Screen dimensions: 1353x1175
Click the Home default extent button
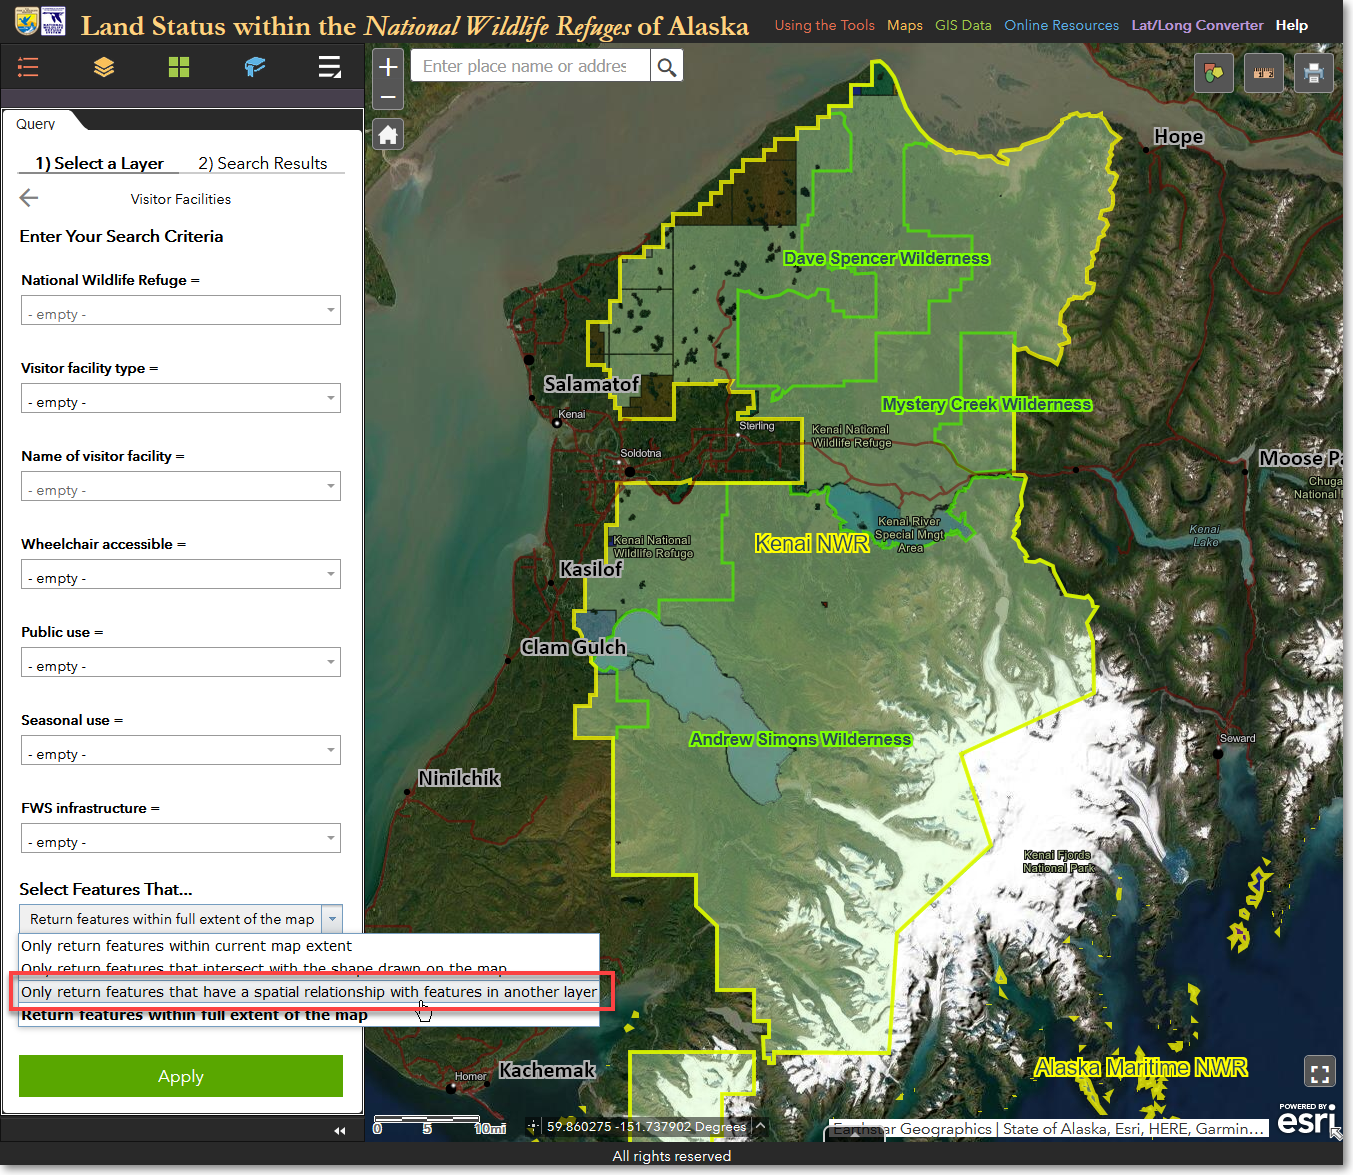(x=388, y=134)
